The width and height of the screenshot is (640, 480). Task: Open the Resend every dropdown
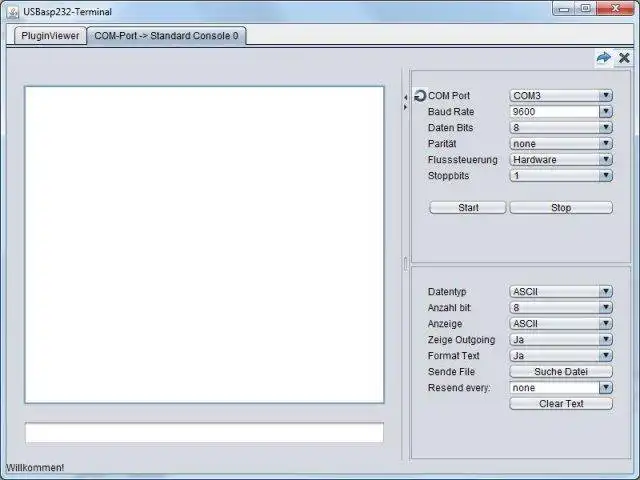(x=561, y=388)
